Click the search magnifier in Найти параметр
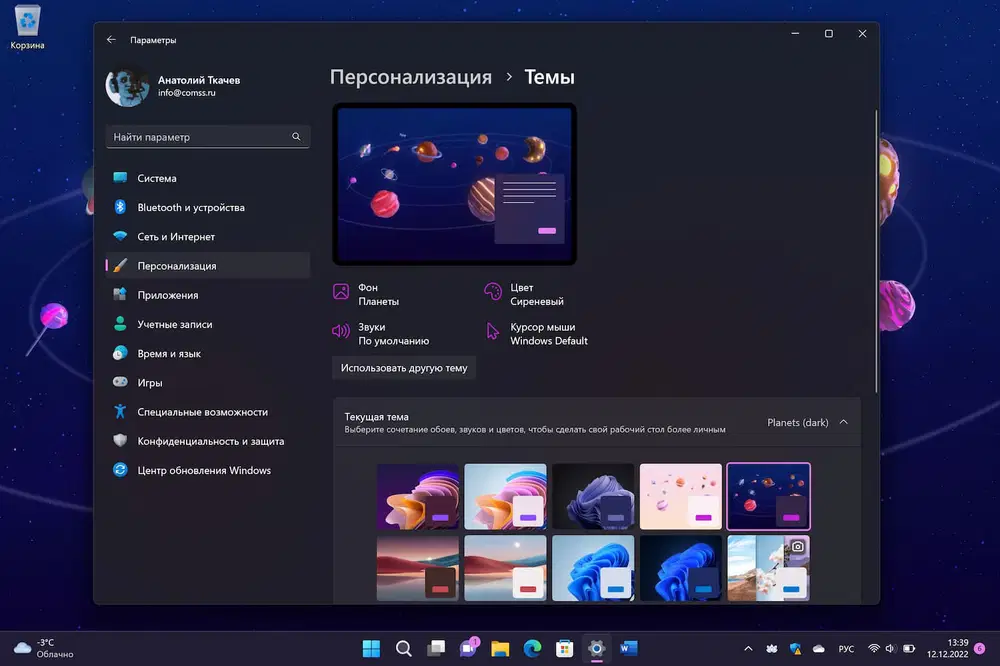This screenshot has width=1000, height=666. click(296, 137)
